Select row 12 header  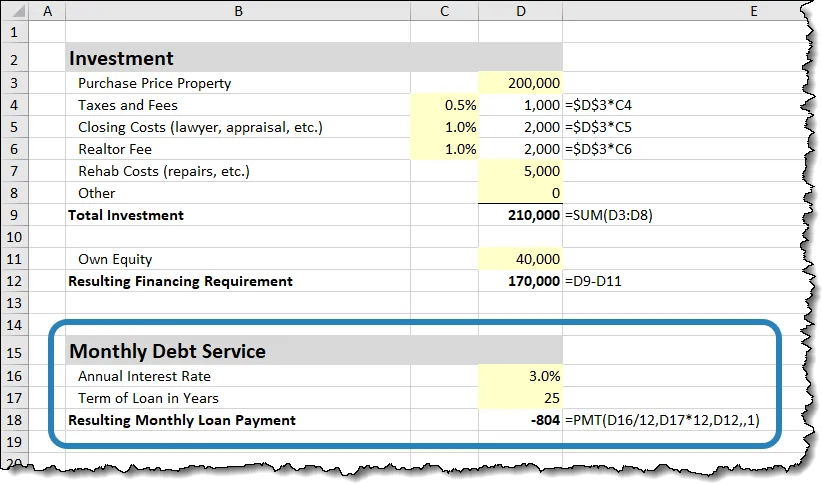click(x=15, y=281)
